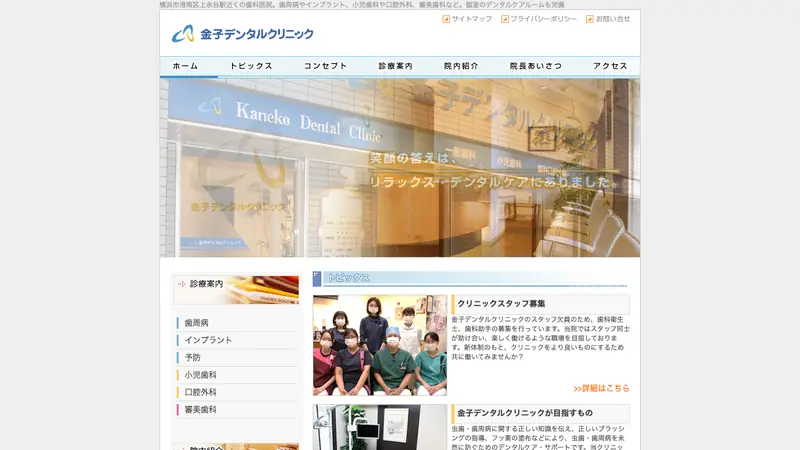Click the staff recruitment description paragraph
Screen dimensions: 800x450
click(x=540, y=338)
